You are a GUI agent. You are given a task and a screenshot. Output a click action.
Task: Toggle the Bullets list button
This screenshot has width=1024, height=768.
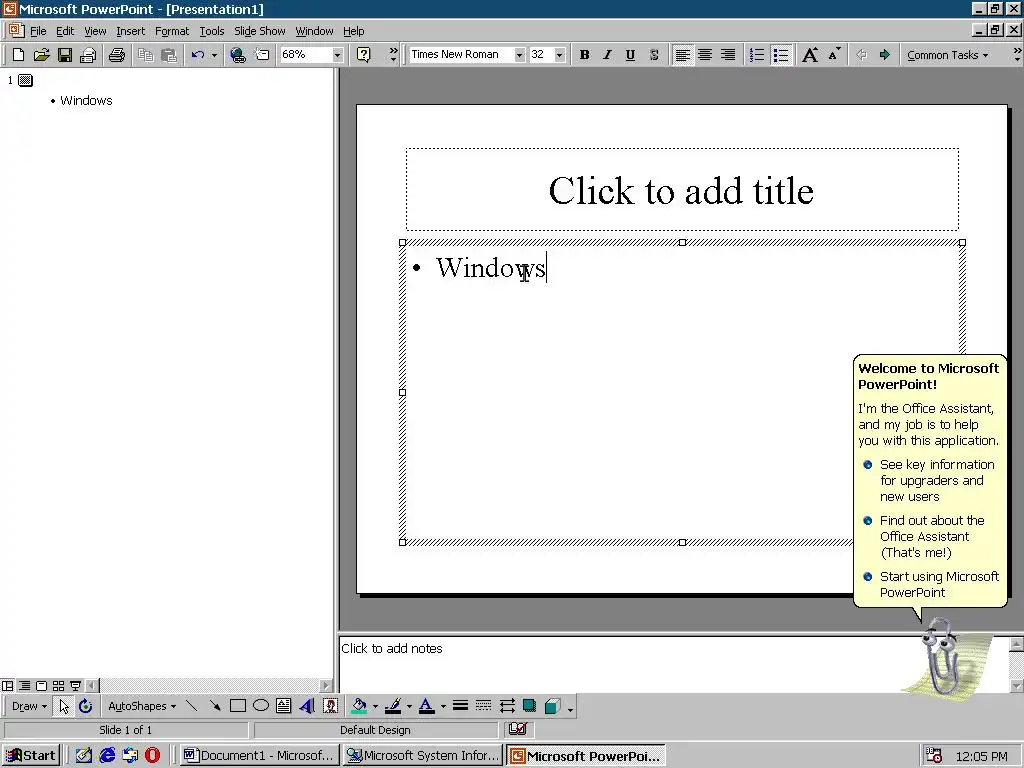(781, 55)
